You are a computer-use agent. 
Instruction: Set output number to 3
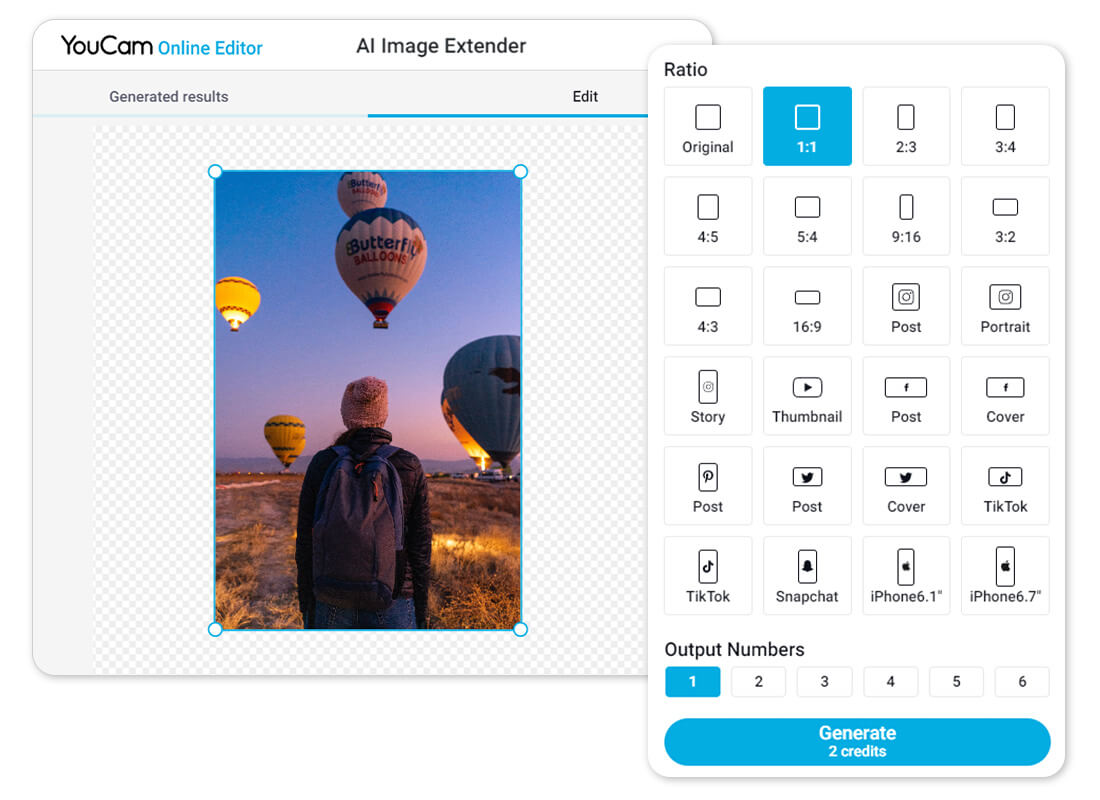(x=824, y=681)
